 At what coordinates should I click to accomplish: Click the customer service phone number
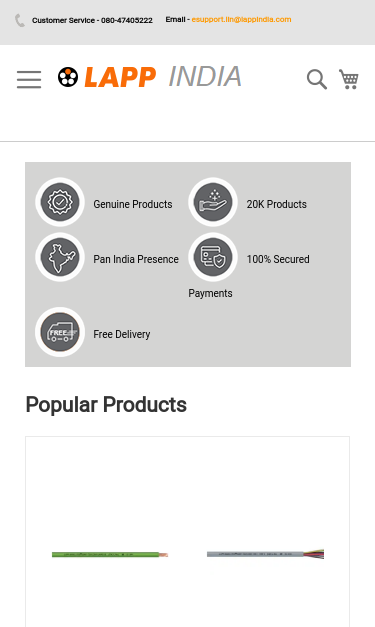click(126, 20)
